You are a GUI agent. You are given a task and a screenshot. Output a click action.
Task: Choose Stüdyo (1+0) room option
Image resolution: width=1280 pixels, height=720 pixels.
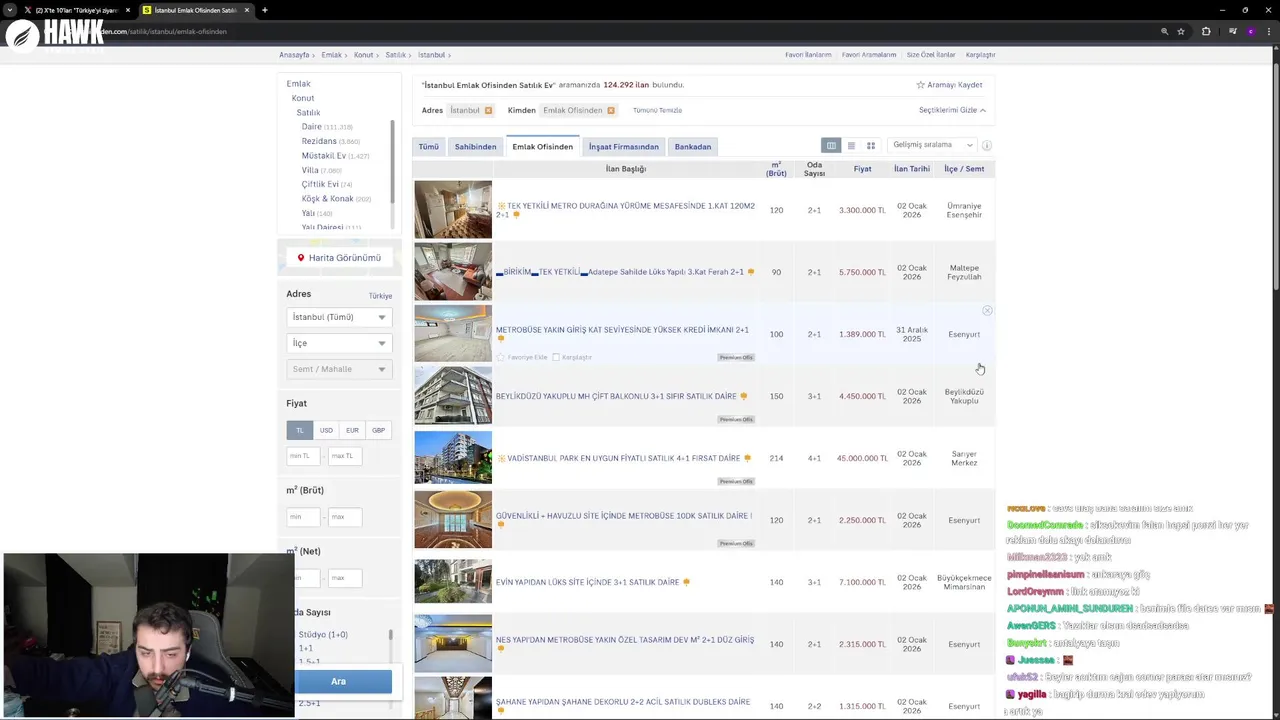click(323, 634)
